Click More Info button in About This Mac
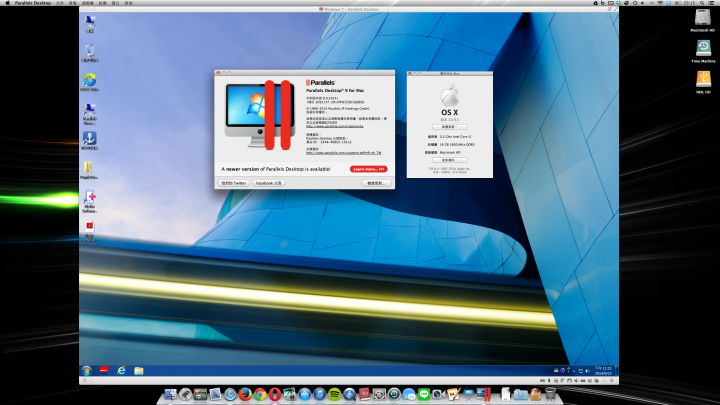 click(x=450, y=160)
